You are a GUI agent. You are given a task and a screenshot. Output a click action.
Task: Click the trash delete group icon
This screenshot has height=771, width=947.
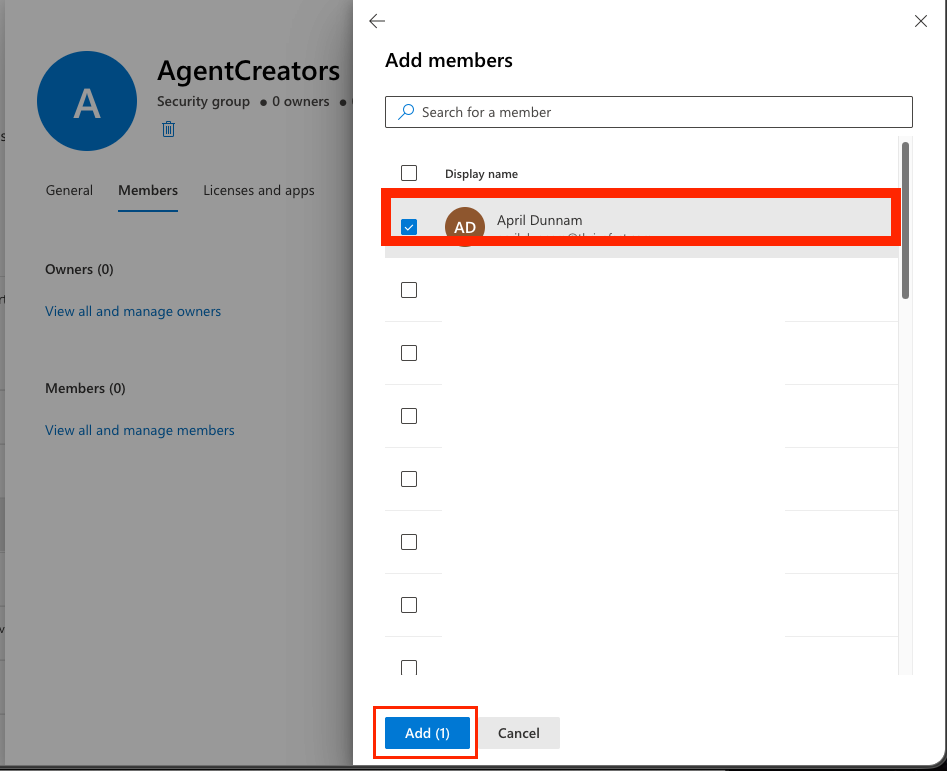(x=169, y=128)
